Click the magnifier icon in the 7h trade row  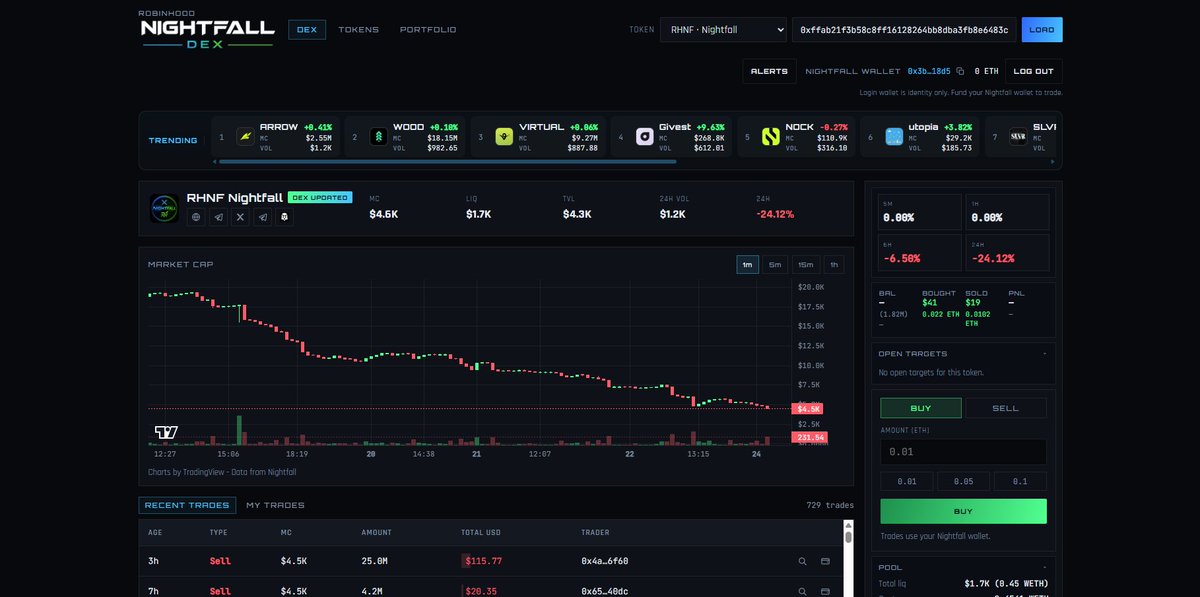[x=802, y=591]
